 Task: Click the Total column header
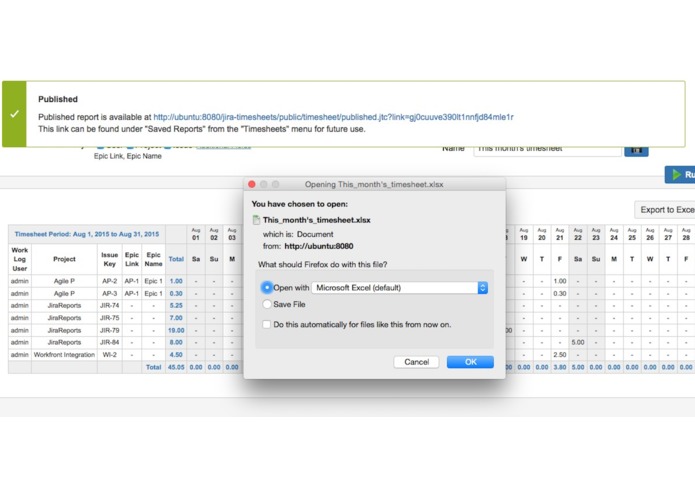click(176, 259)
